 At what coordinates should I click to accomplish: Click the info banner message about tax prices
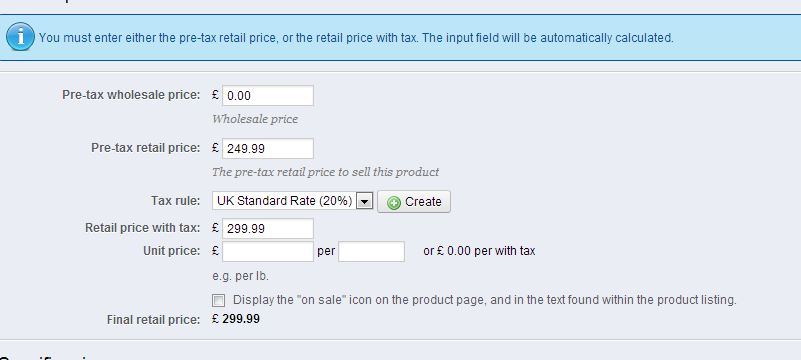356,38
